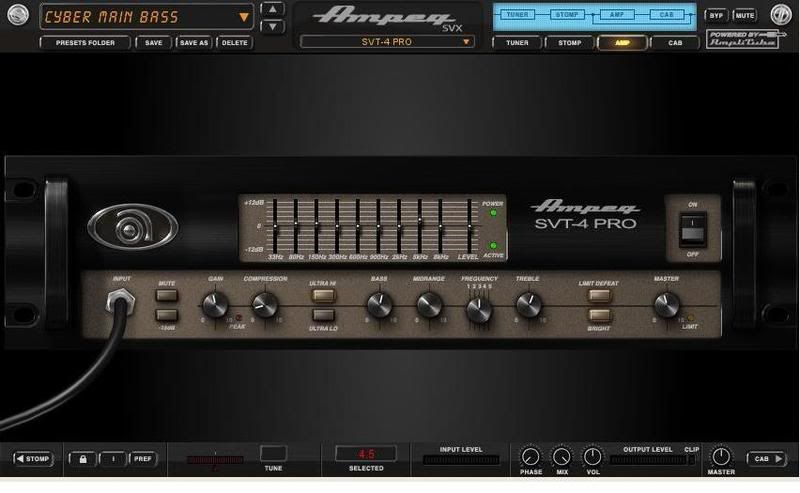
Task: Click the info 'i' button
Action: click(x=113, y=459)
